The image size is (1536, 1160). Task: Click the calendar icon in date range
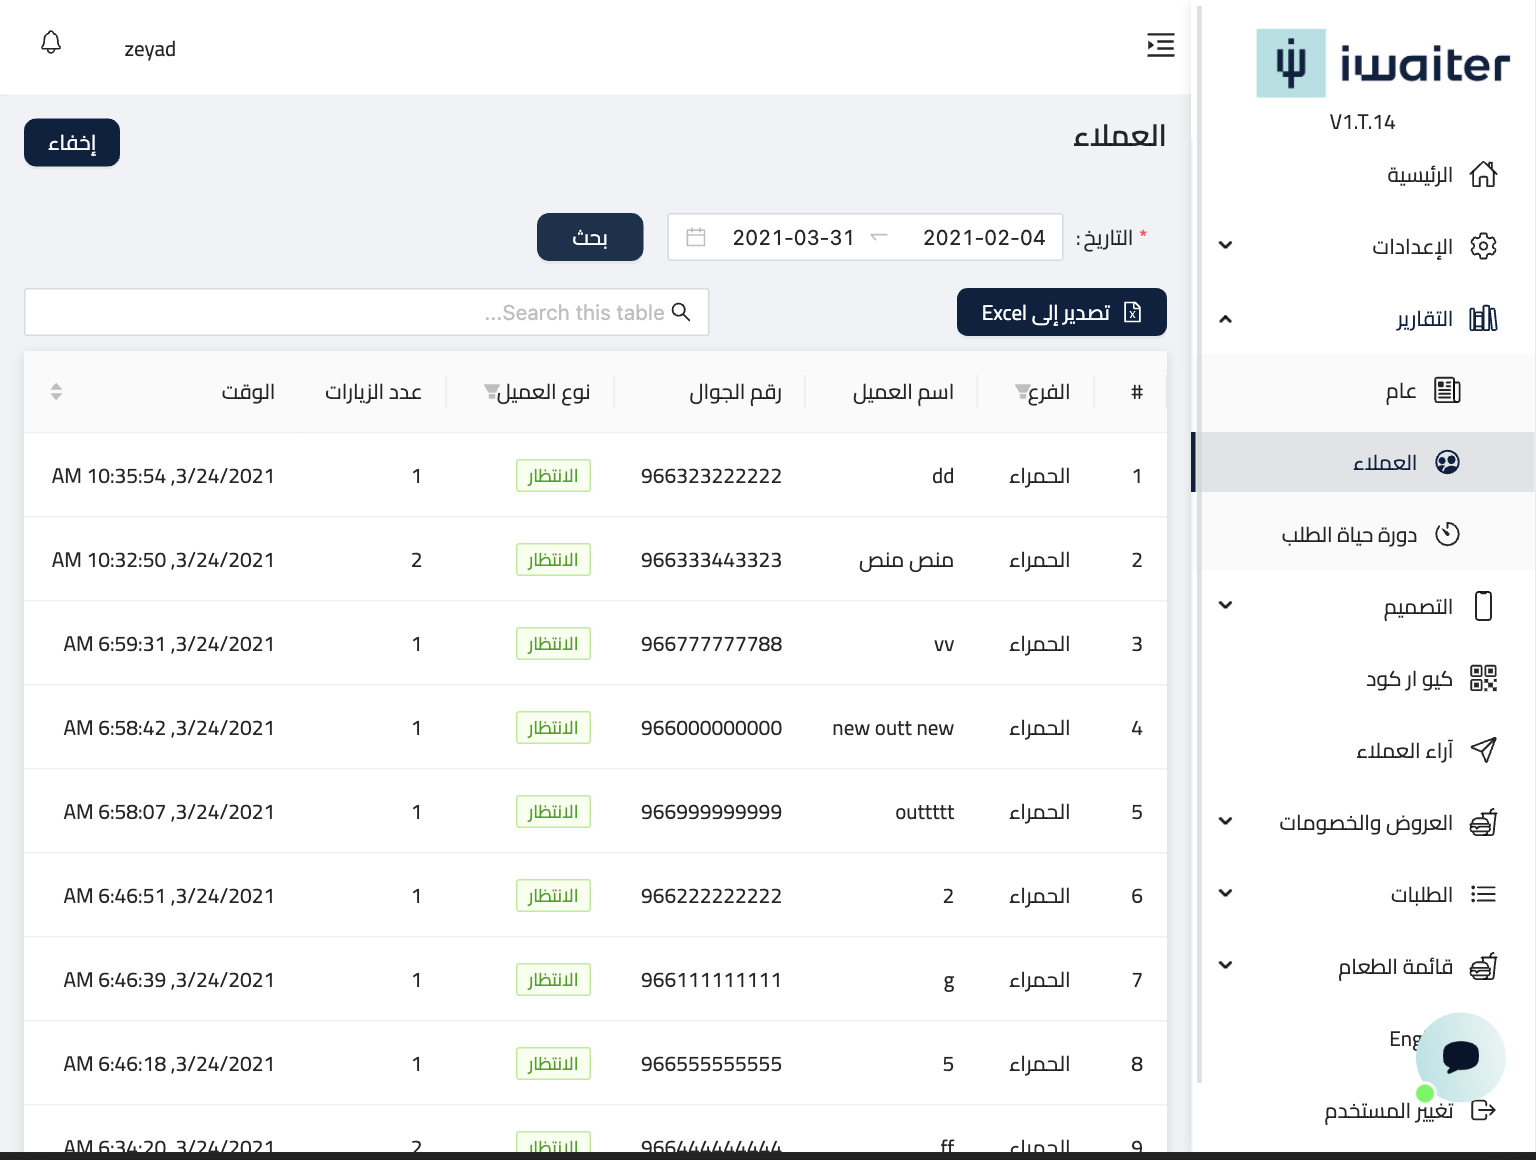tap(696, 237)
